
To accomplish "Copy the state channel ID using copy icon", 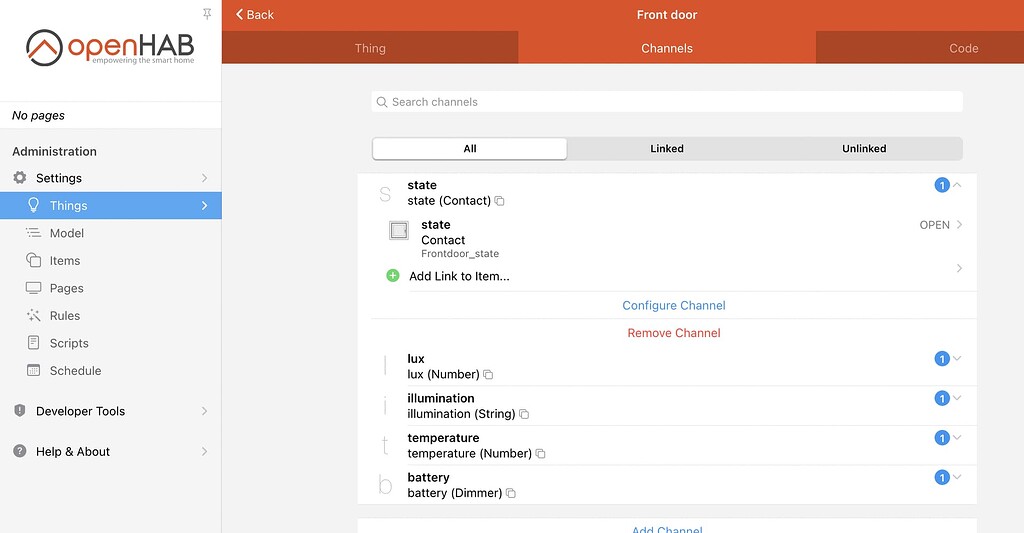I will pyautogui.click(x=500, y=201).
